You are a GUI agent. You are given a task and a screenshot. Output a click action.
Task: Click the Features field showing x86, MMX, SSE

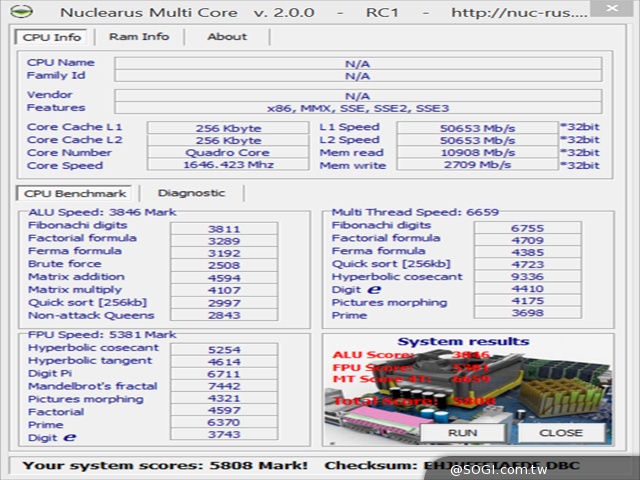357,108
